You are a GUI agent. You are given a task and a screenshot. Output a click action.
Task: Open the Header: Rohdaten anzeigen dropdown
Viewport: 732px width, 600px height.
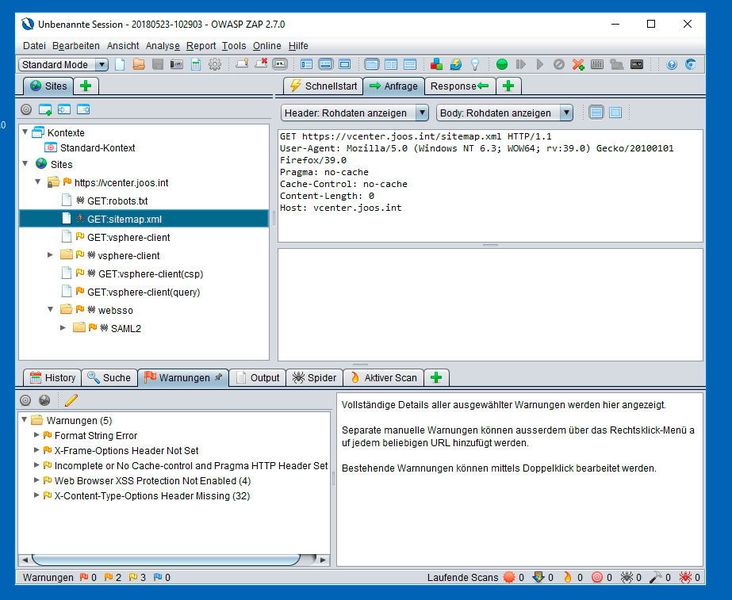click(354, 113)
